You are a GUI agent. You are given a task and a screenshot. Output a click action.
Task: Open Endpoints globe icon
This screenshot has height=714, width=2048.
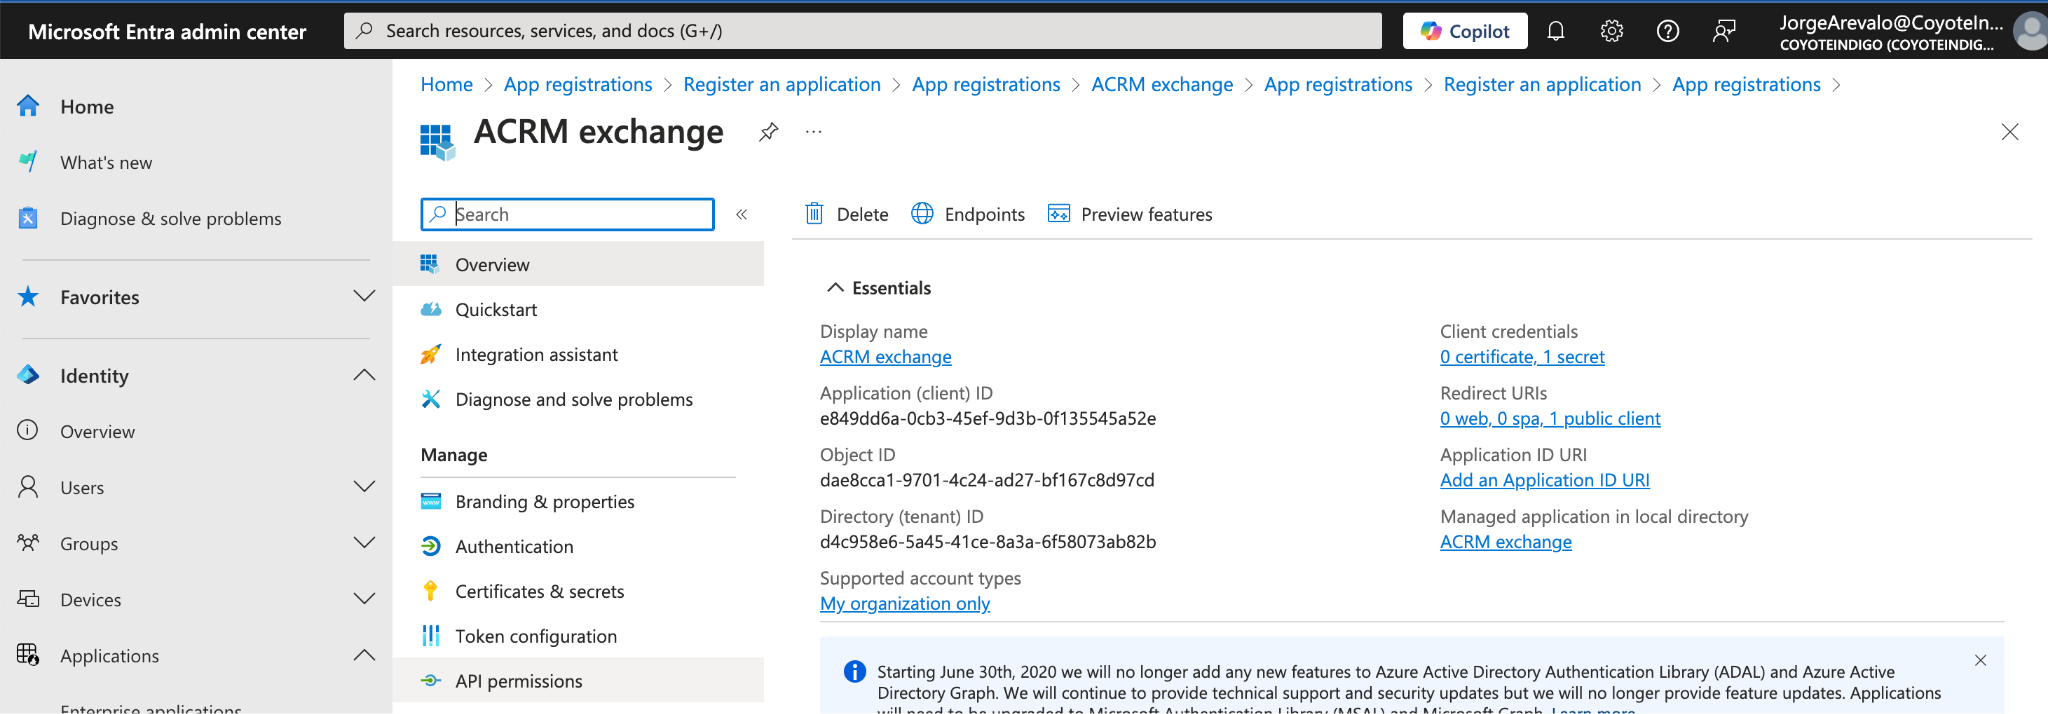(922, 214)
